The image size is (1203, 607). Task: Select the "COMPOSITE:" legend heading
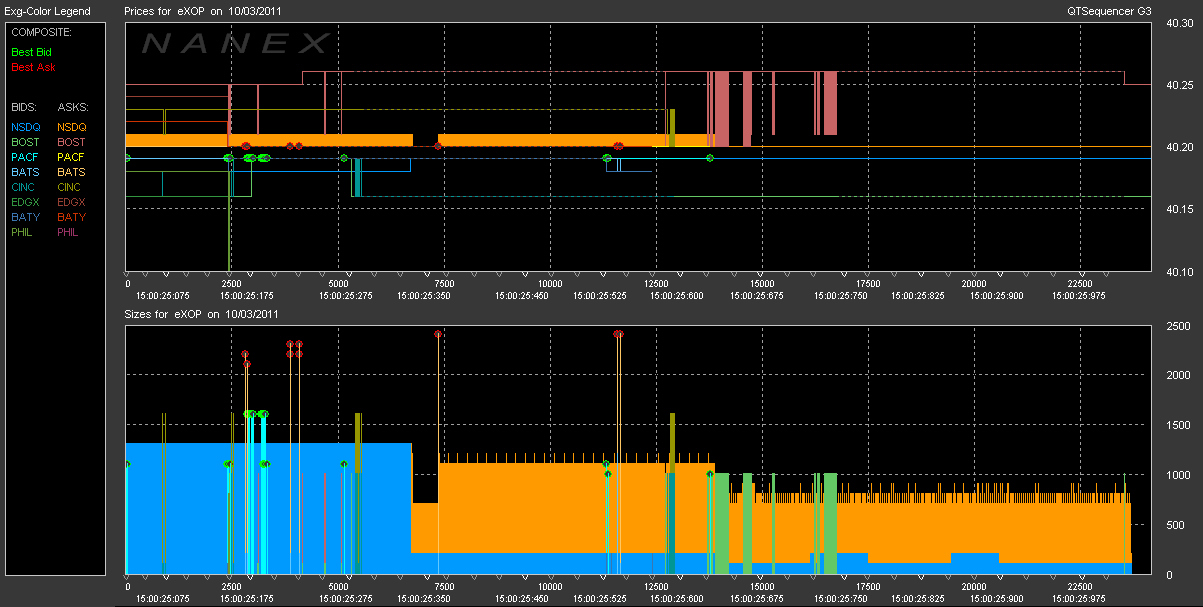[x=40, y=32]
